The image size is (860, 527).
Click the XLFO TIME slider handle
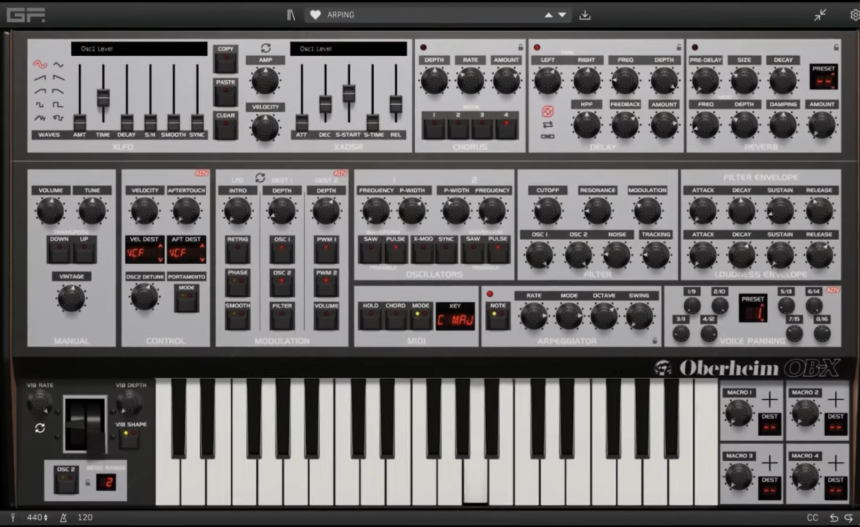[x=103, y=98]
